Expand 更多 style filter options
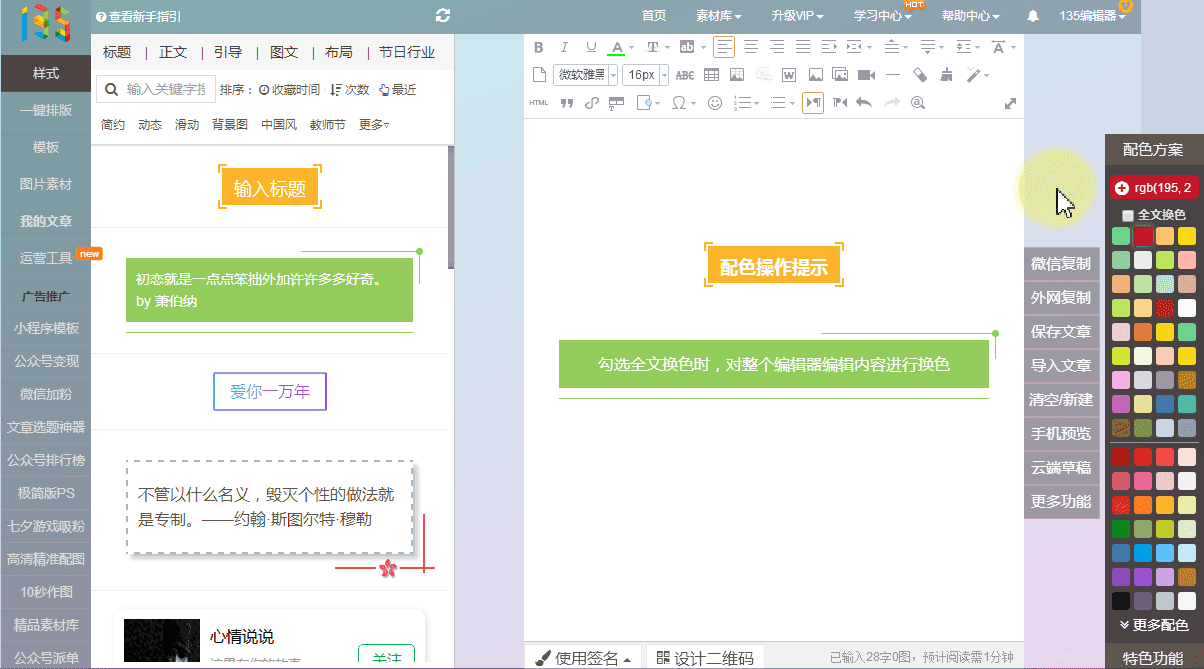The image size is (1204, 669). tap(374, 125)
